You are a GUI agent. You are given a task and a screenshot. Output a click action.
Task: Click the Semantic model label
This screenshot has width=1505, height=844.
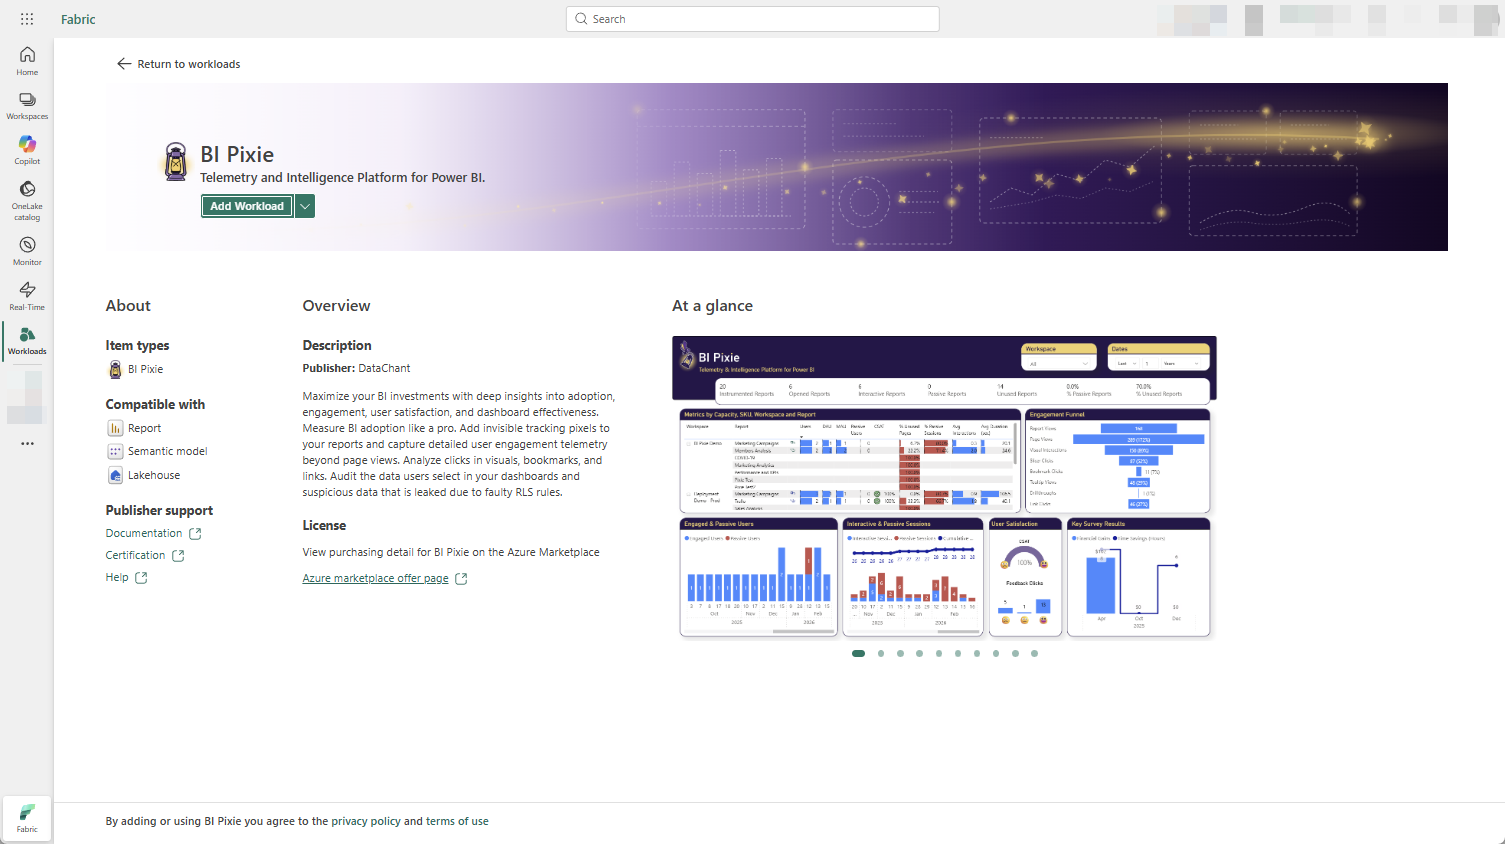click(x=168, y=452)
